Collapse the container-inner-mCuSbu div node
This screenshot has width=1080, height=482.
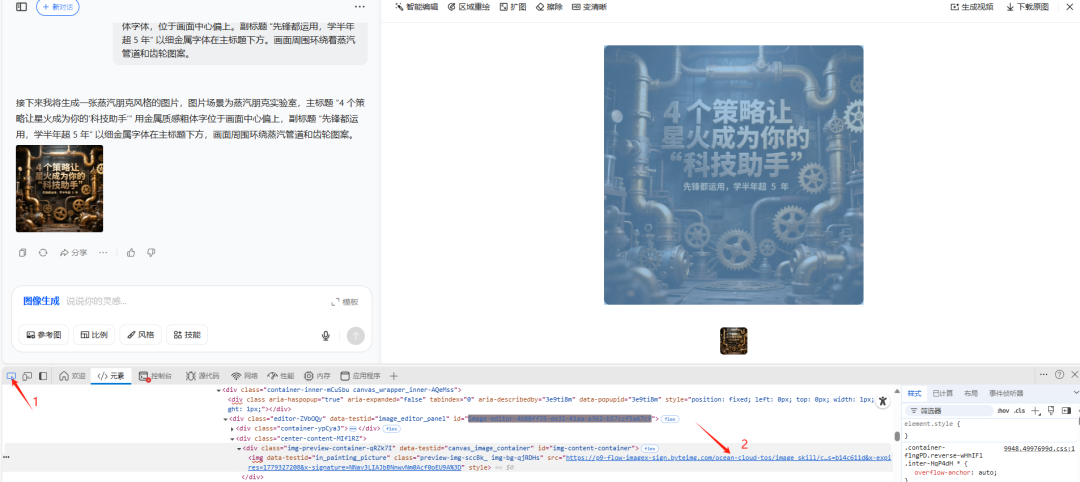tap(219, 390)
